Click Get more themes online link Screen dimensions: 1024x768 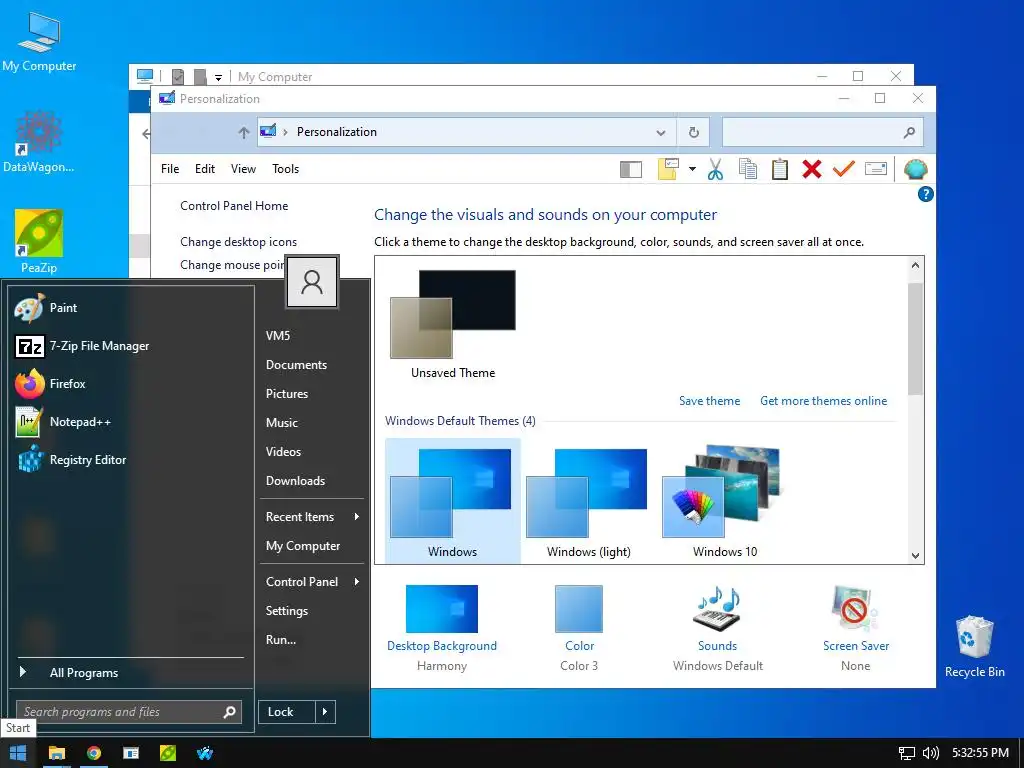824,401
